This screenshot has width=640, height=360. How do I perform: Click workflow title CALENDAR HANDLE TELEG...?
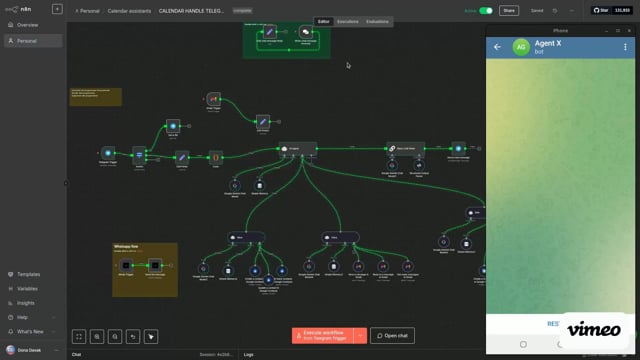coord(191,11)
